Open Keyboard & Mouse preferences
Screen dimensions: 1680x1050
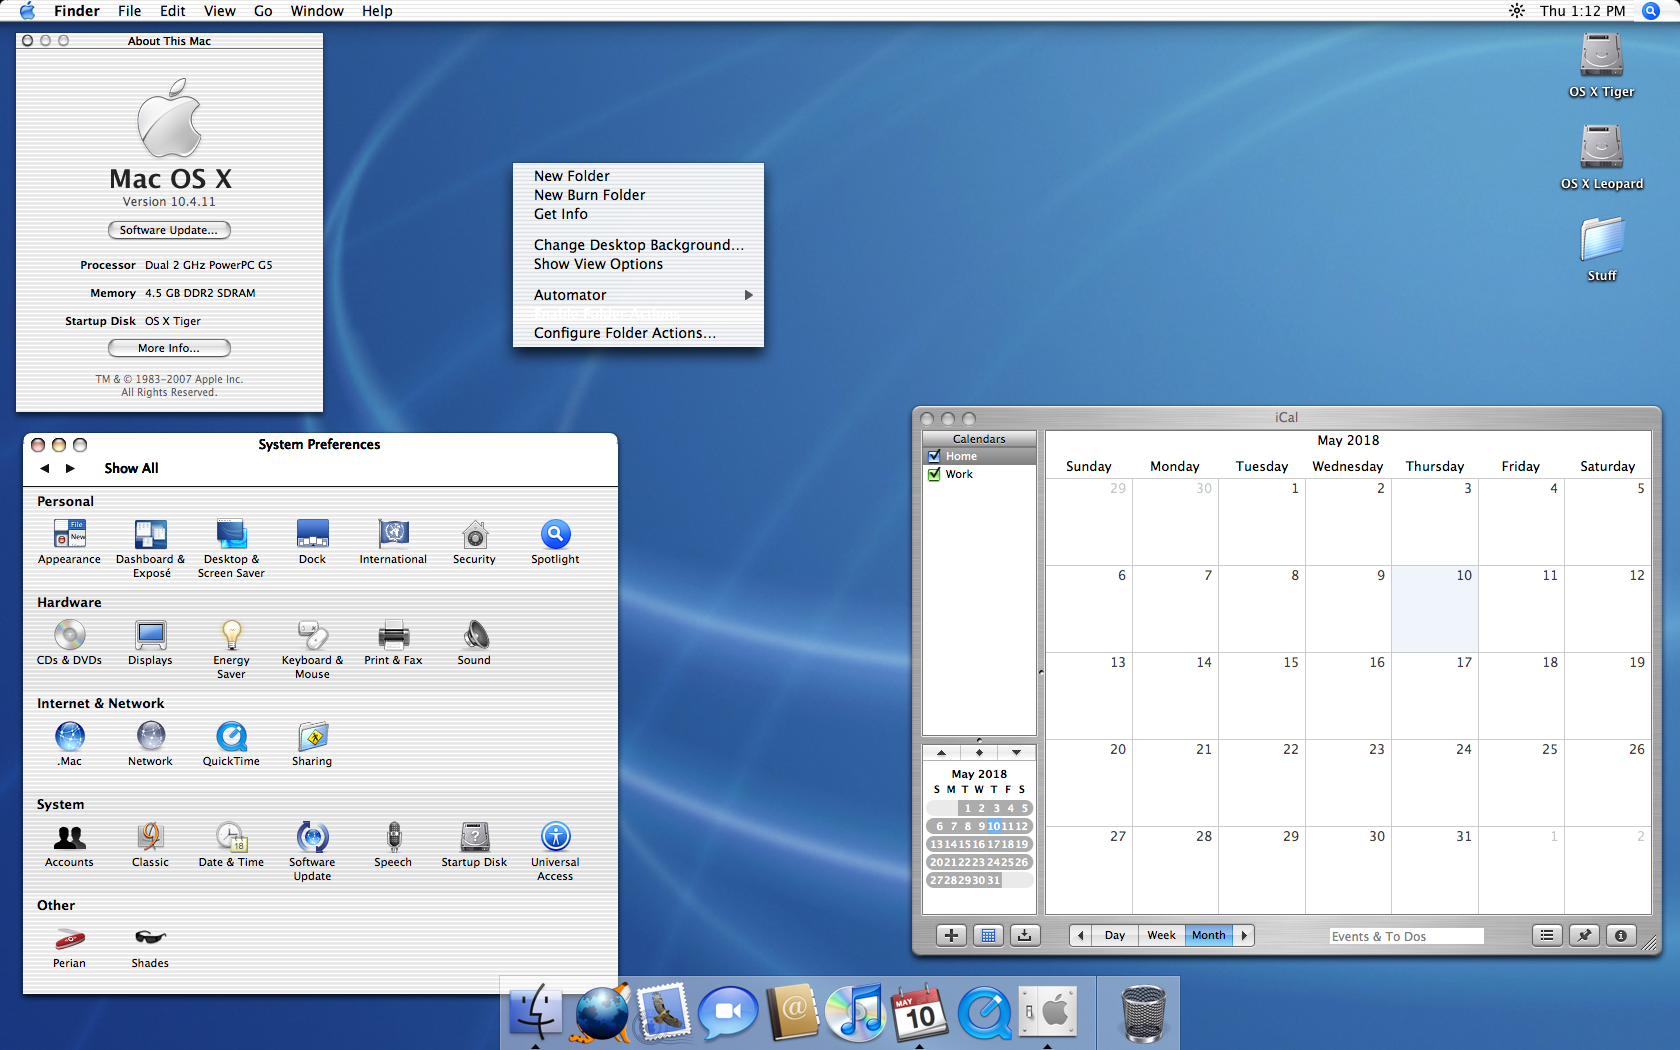point(312,649)
